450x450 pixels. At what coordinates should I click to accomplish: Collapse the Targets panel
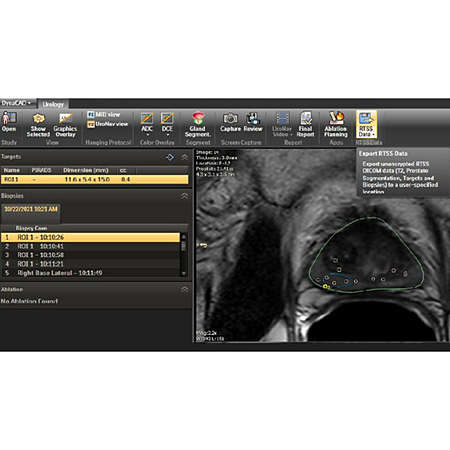pos(184,157)
